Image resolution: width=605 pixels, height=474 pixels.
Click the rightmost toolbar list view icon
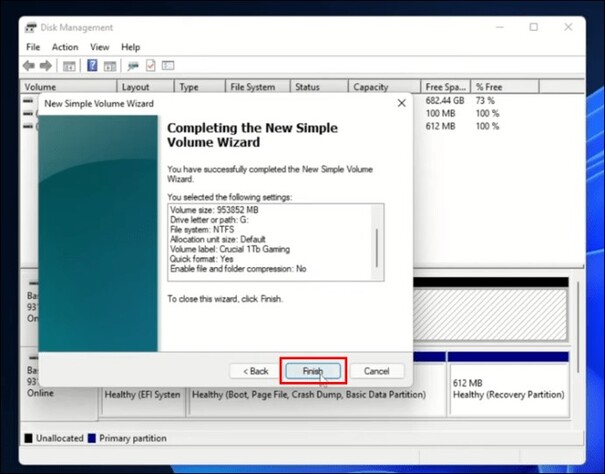coord(169,66)
